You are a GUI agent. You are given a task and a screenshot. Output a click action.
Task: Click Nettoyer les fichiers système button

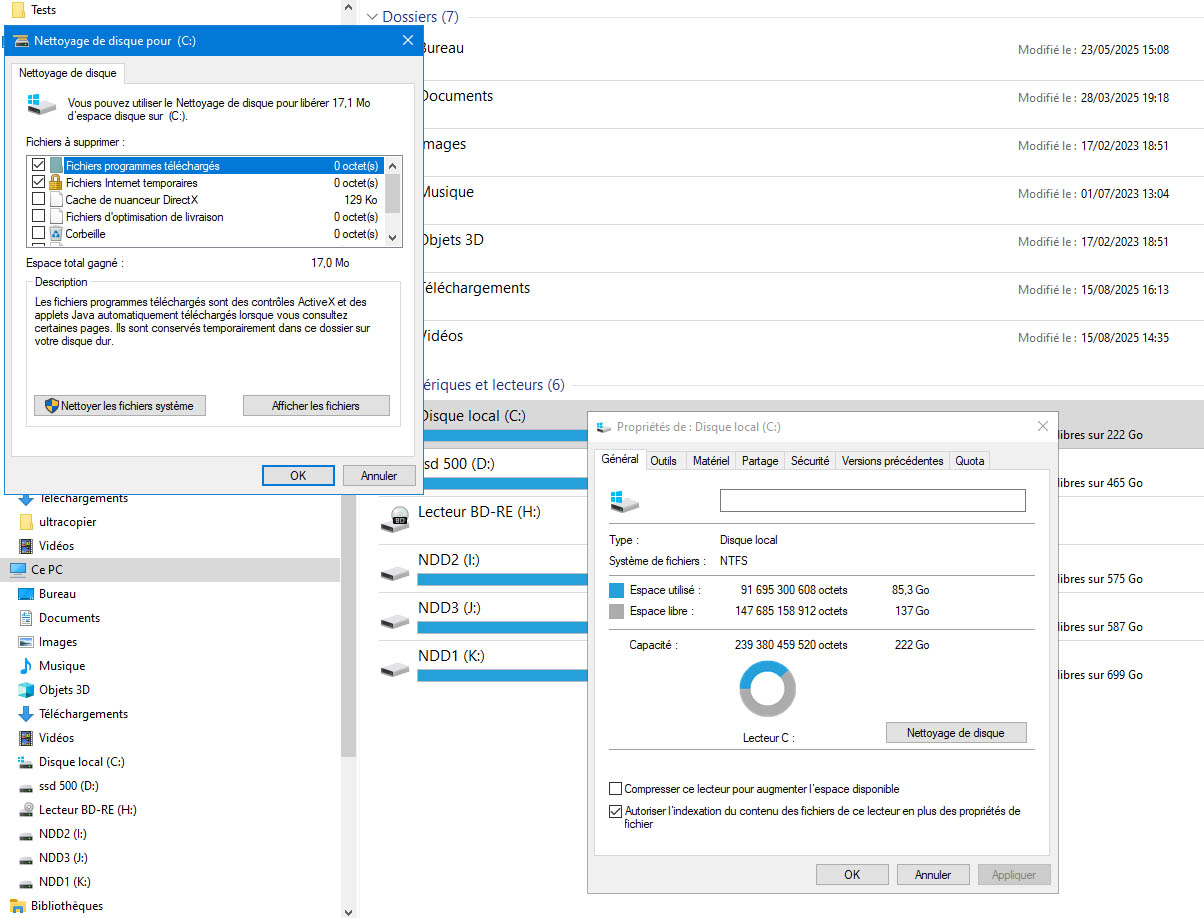(120, 406)
